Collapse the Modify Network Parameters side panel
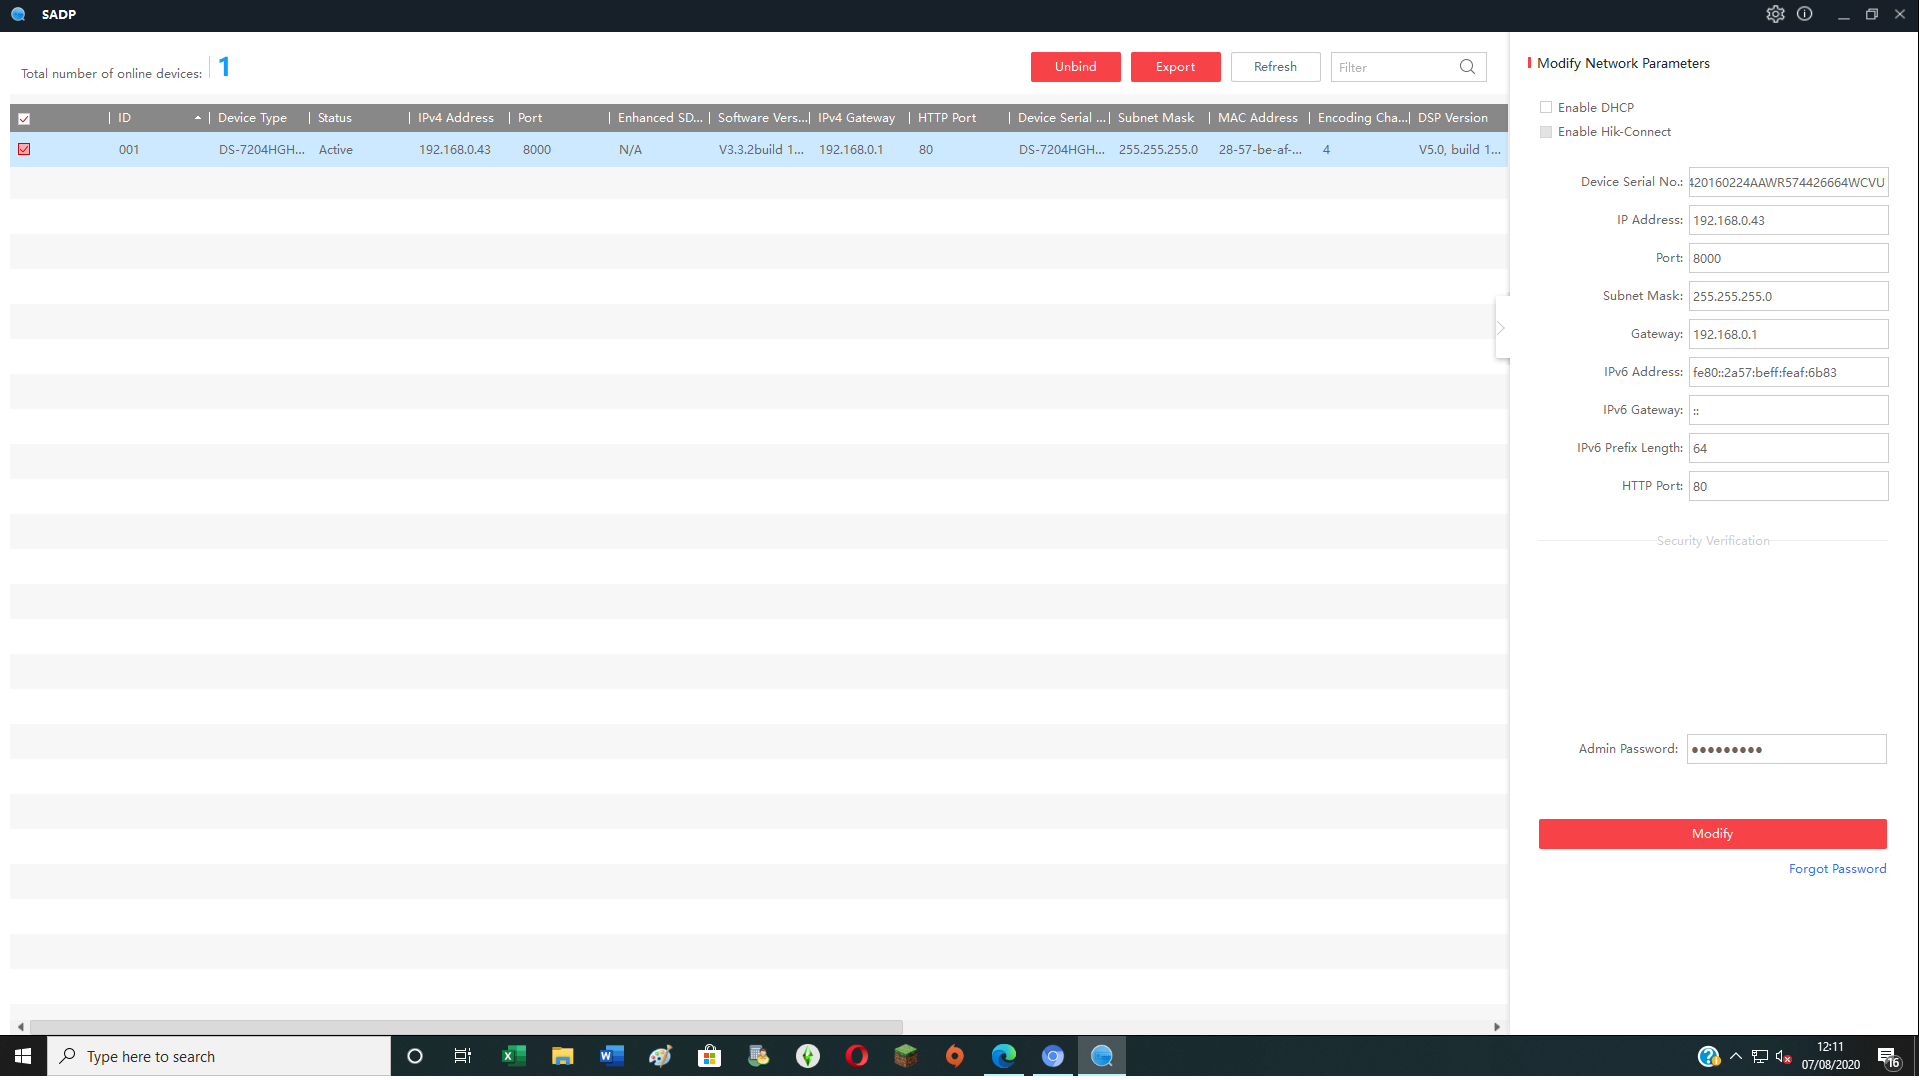 tap(1501, 327)
